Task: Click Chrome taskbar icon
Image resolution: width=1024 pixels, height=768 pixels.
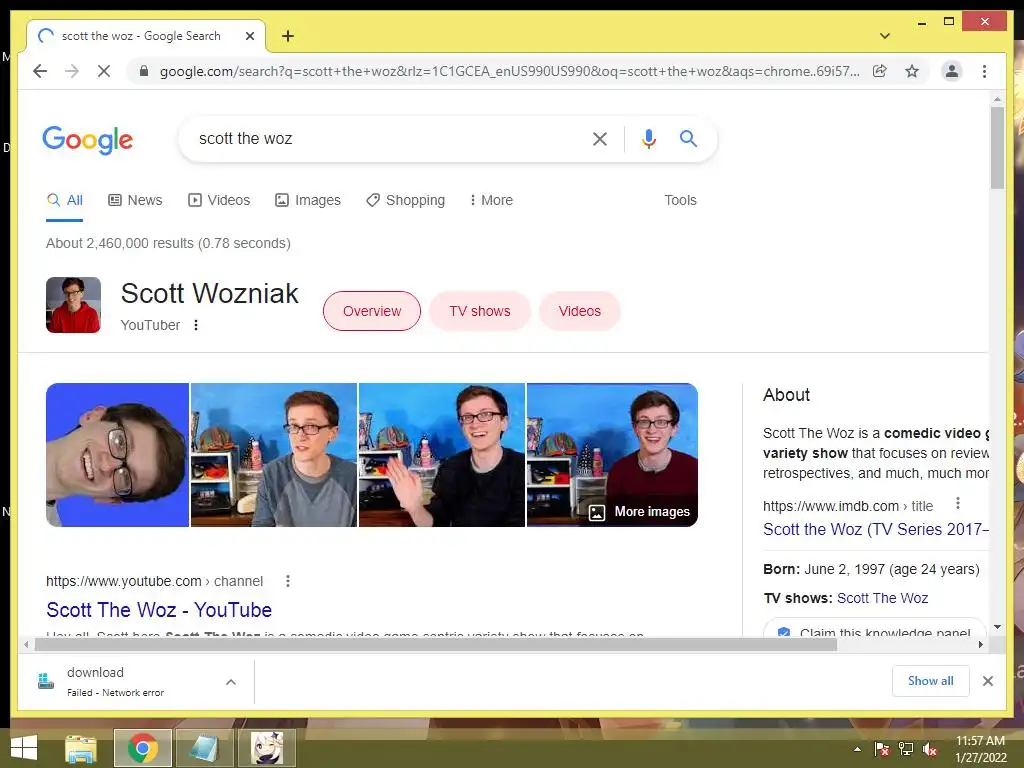Action: click(x=142, y=748)
